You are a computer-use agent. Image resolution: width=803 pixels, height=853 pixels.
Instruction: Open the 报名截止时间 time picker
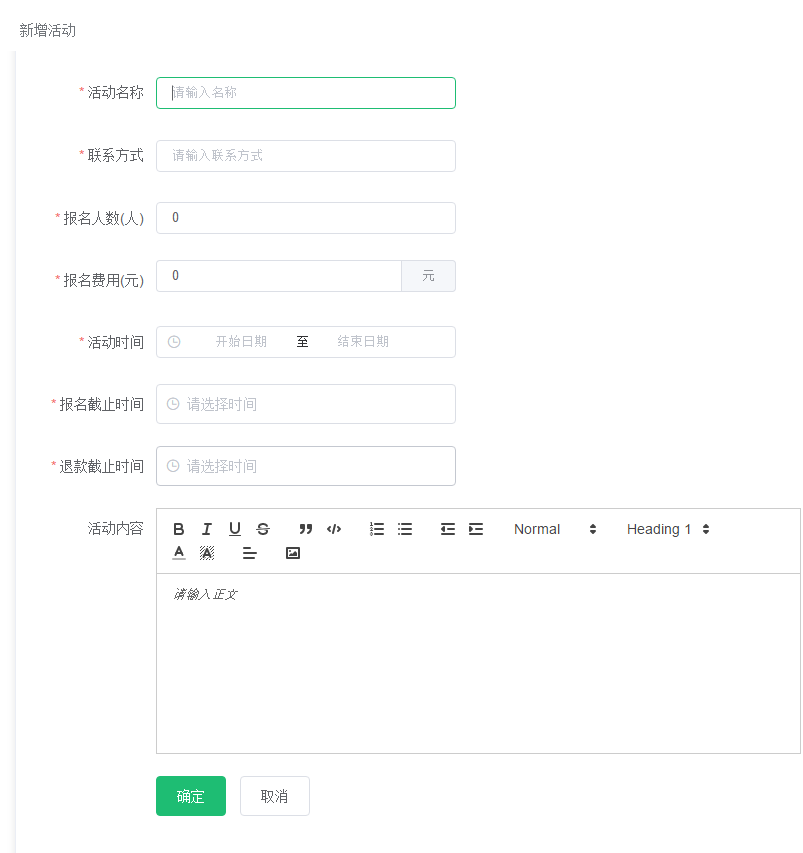(305, 404)
